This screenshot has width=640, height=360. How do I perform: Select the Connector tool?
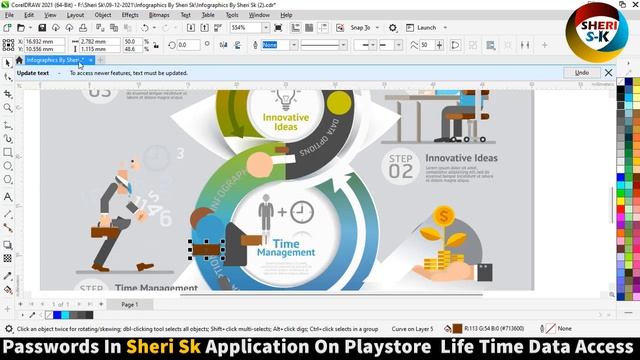(x=7, y=228)
